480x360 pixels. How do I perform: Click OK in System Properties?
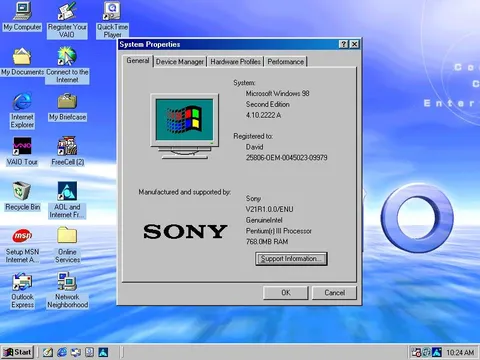286,293
